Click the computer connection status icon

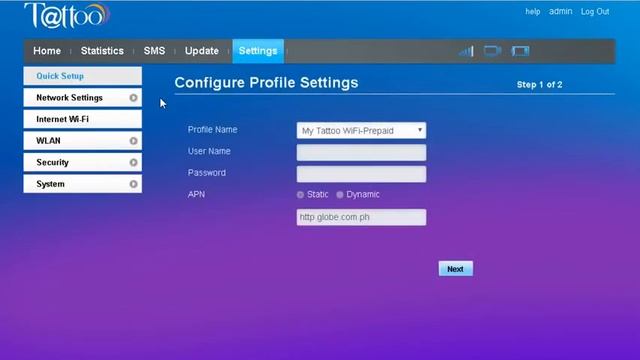pos(492,51)
